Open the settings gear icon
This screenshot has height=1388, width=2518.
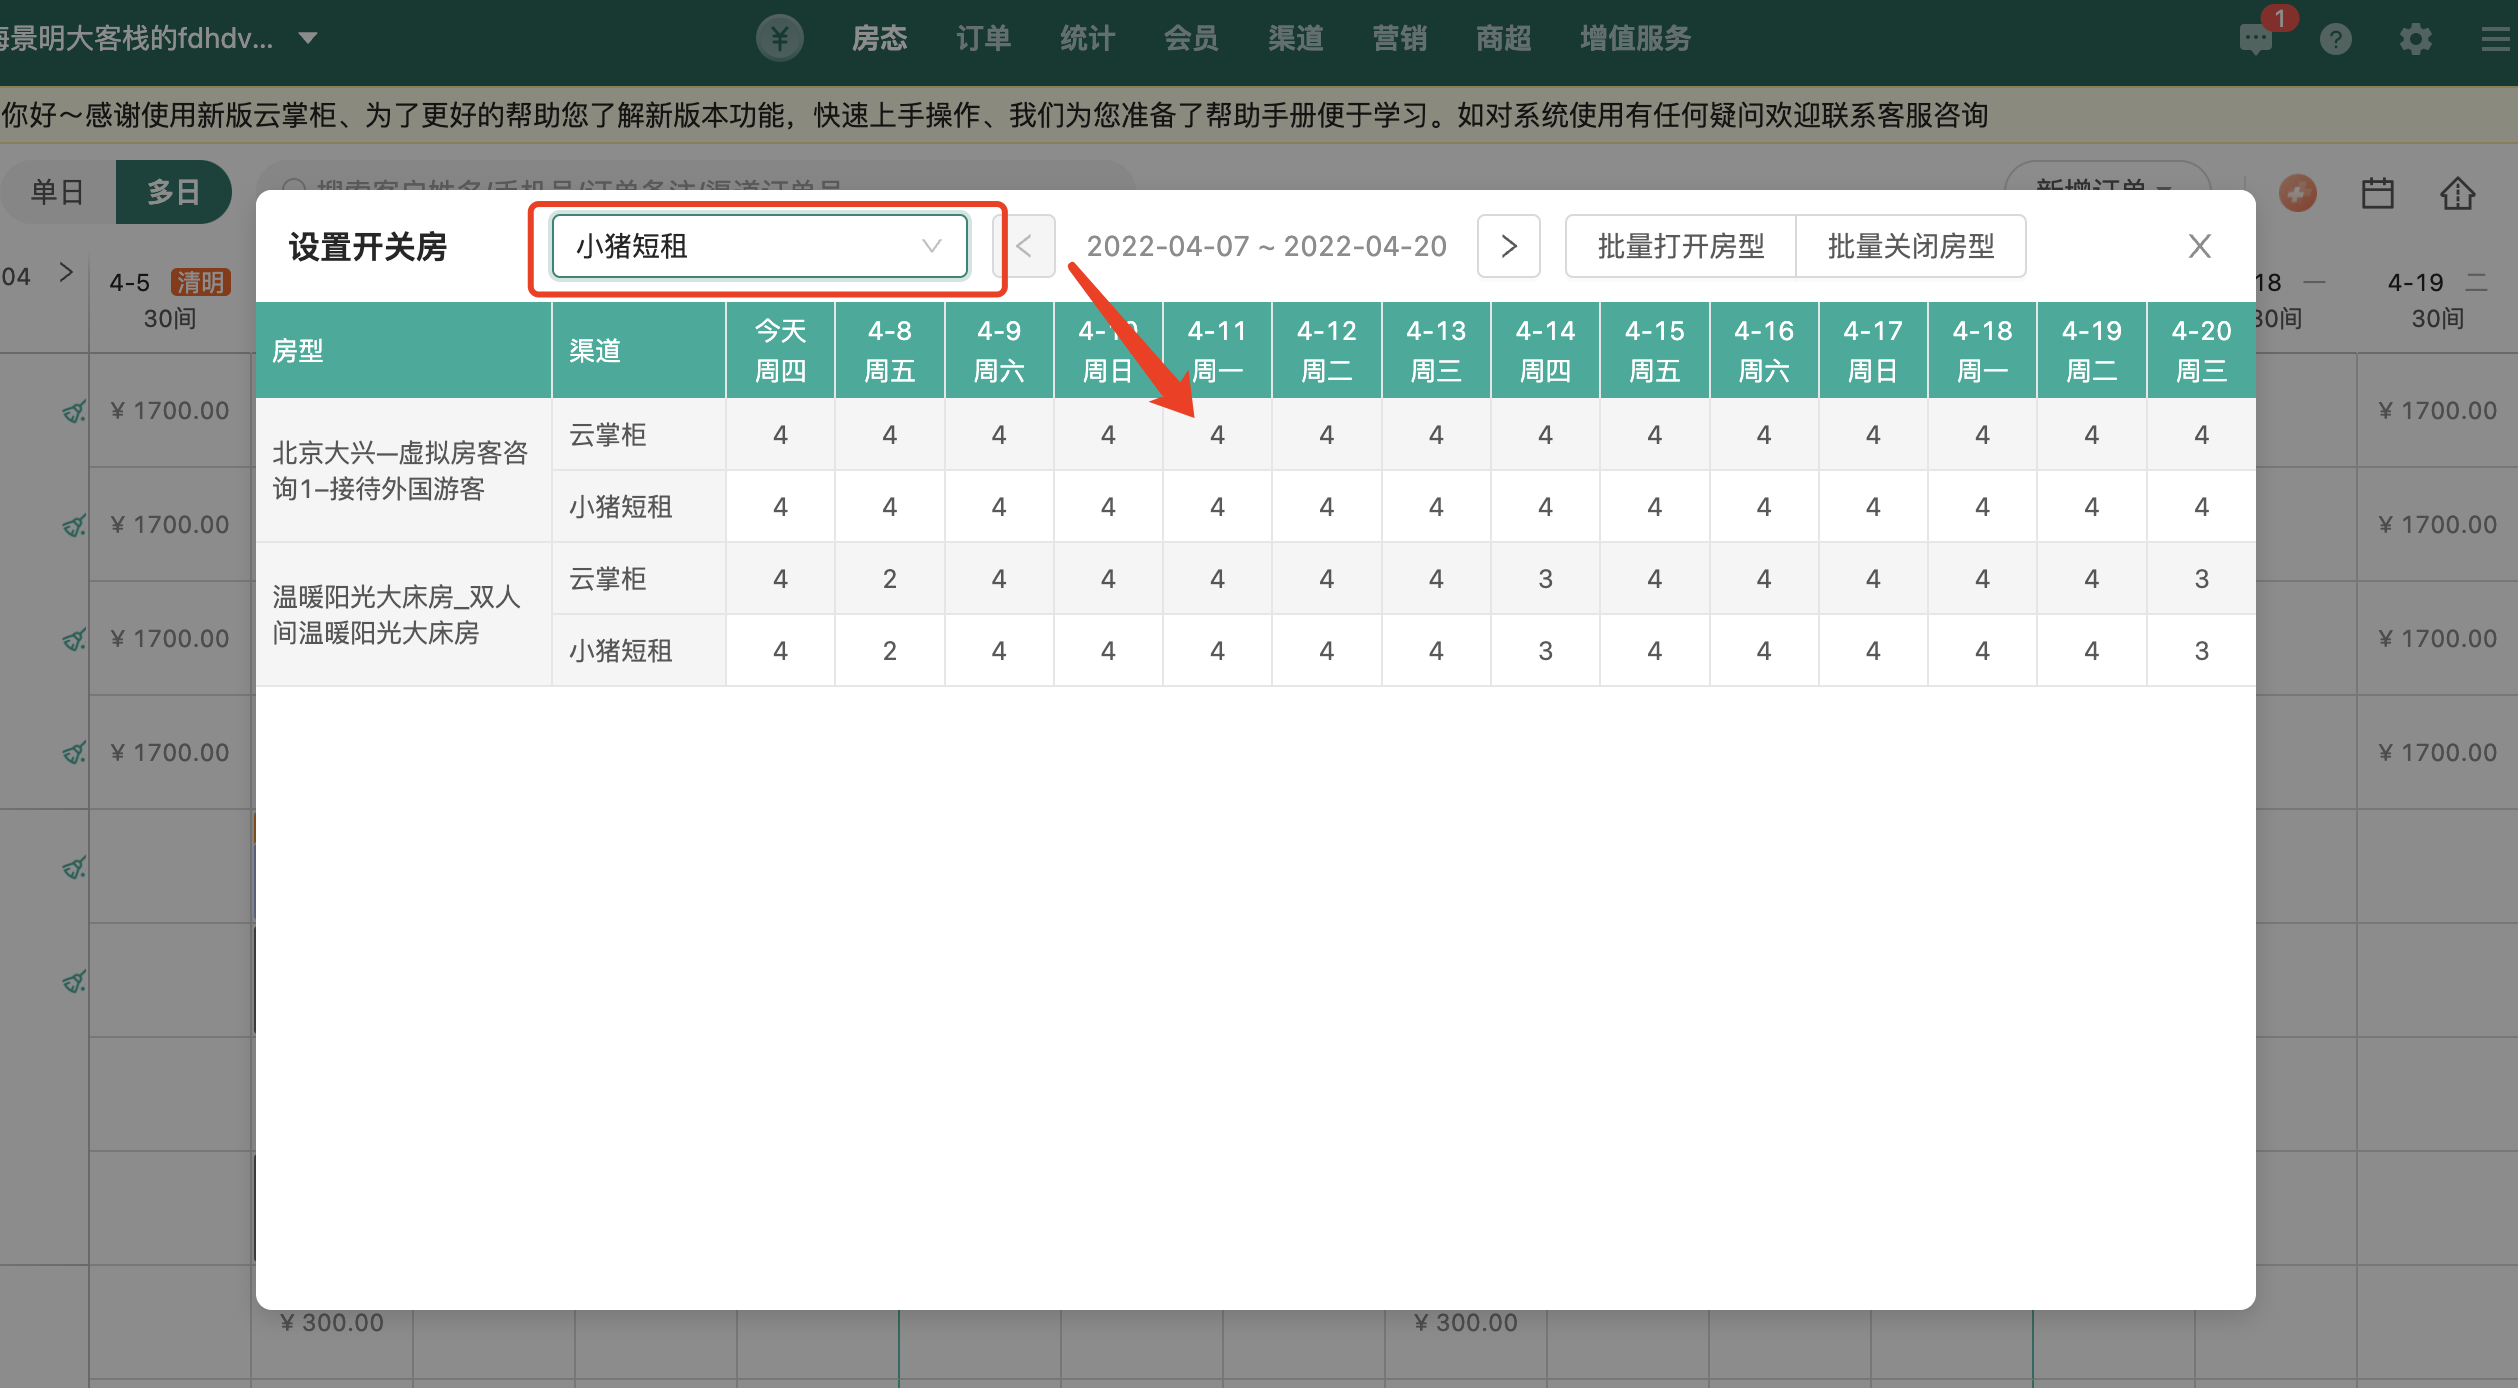tap(2415, 39)
